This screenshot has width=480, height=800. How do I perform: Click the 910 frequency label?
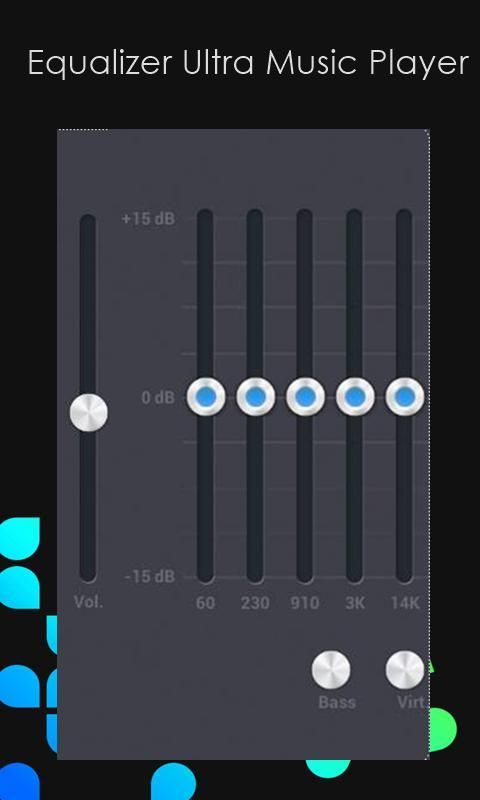305,603
